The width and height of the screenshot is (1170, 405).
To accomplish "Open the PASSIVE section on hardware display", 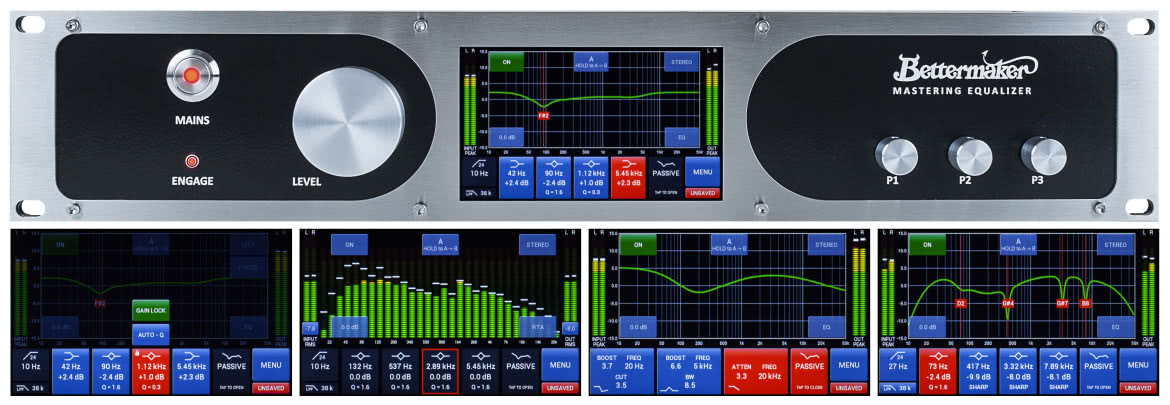I will [x=665, y=177].
